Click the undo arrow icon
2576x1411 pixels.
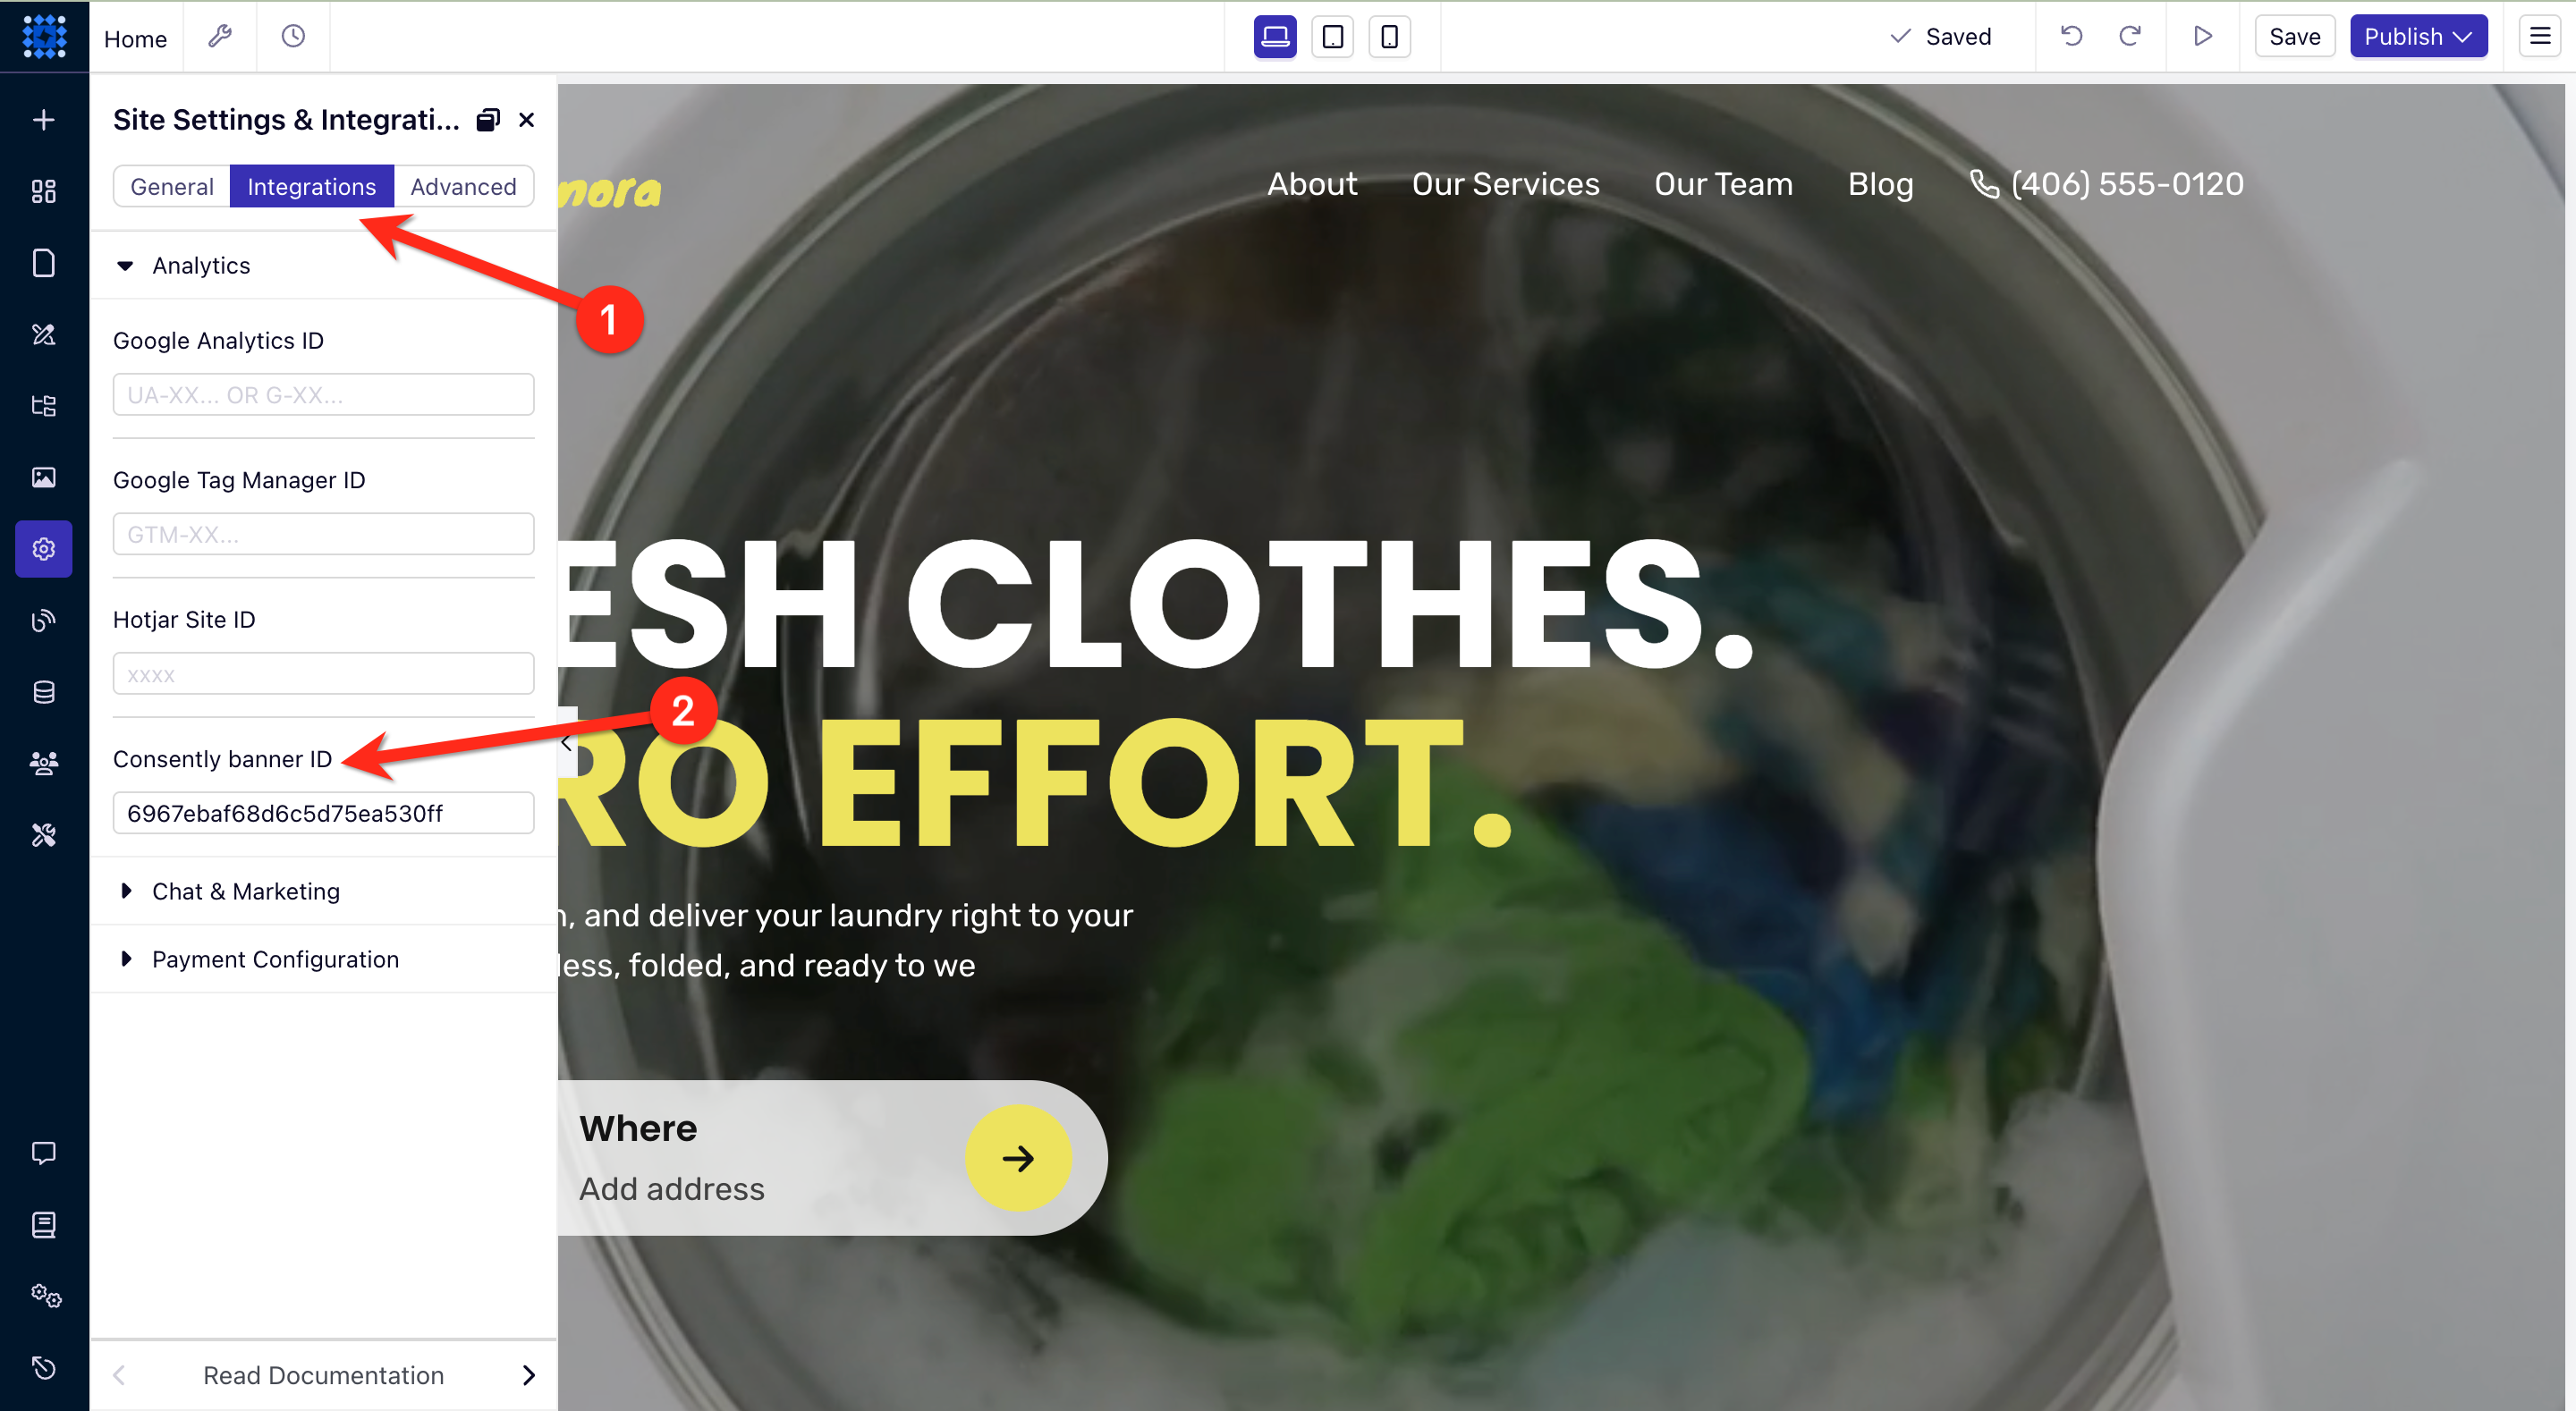2071,37
